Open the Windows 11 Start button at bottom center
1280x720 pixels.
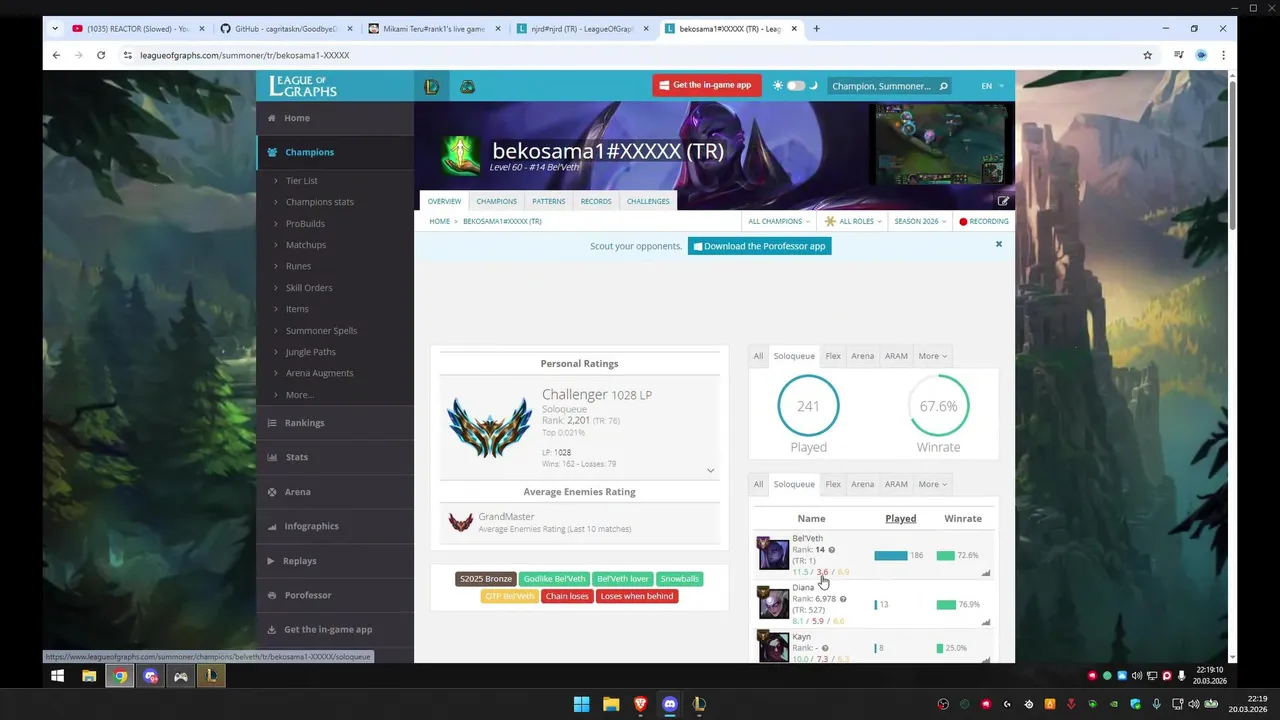pyautogui.click(x=581, y=705)
